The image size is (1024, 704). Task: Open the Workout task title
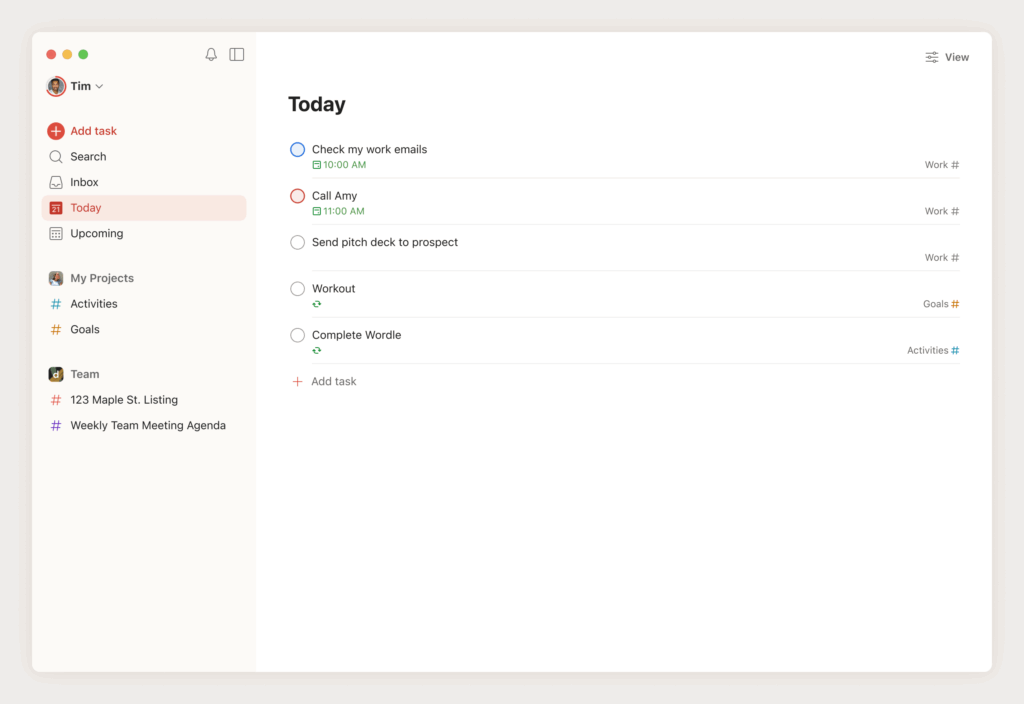point(334,289)
